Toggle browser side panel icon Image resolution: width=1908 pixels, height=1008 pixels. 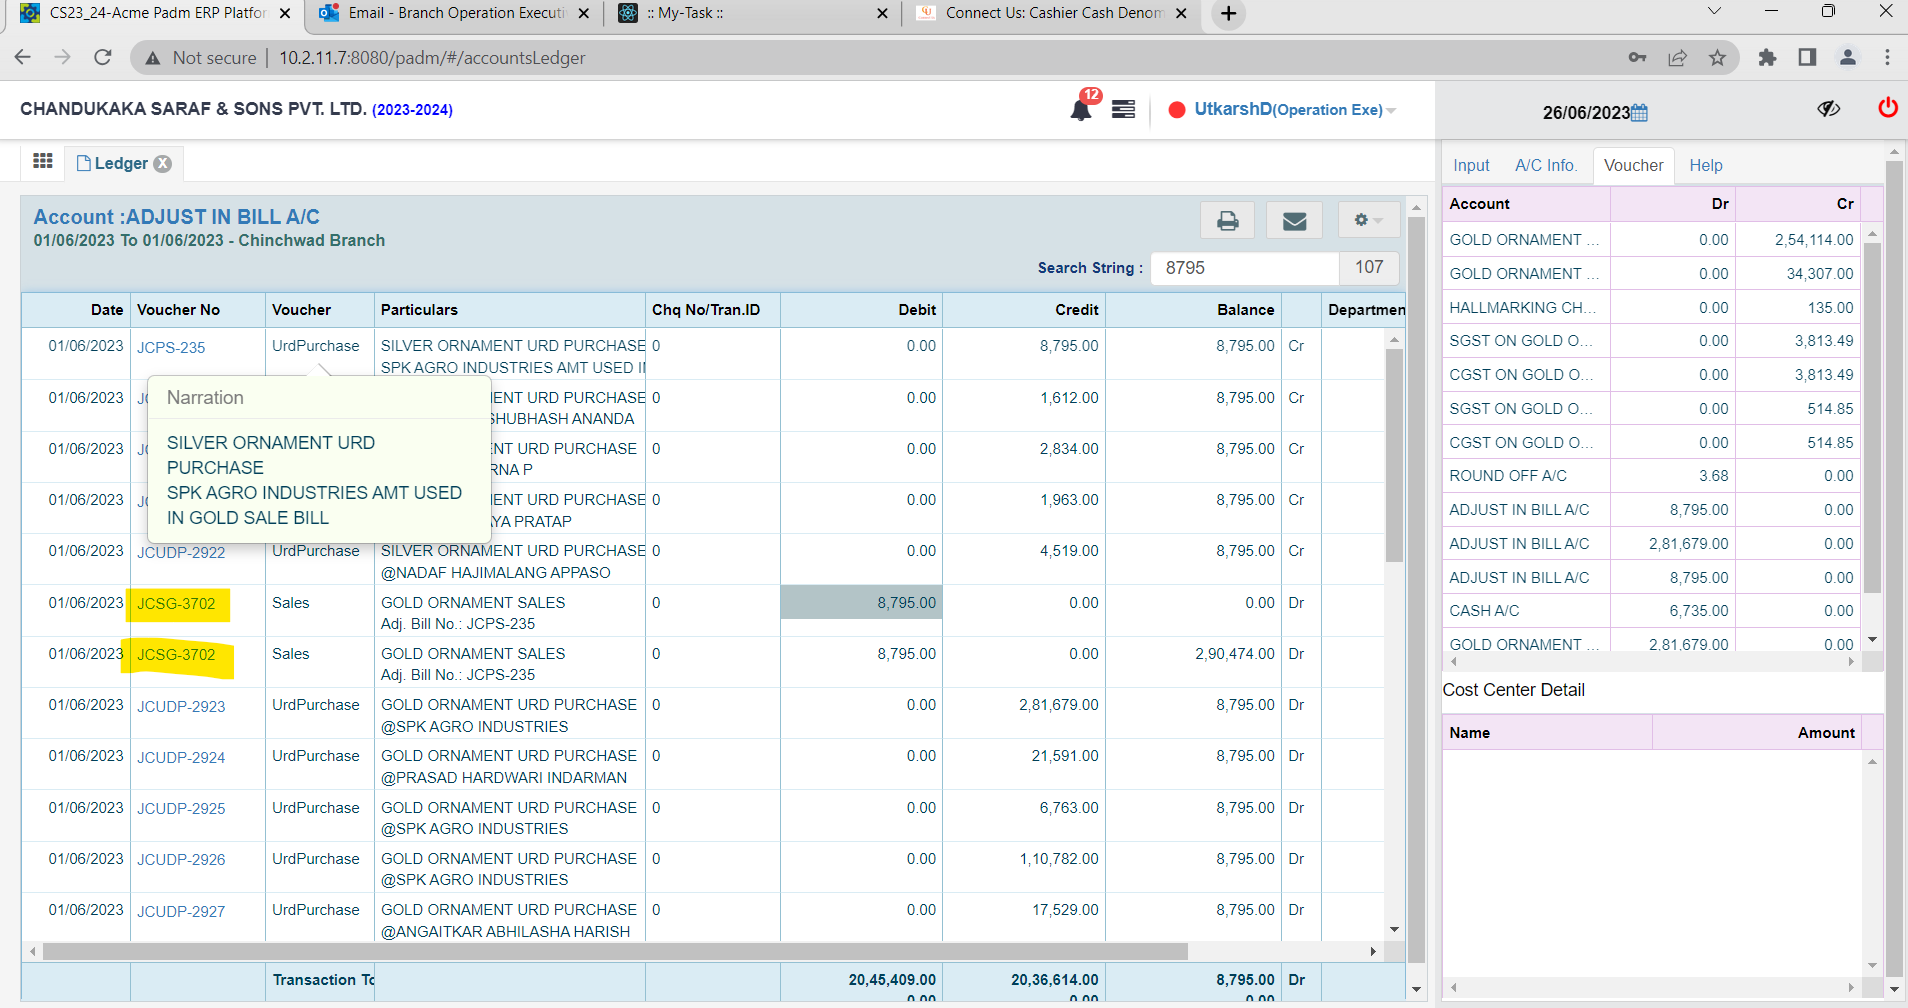point(1807,58)
